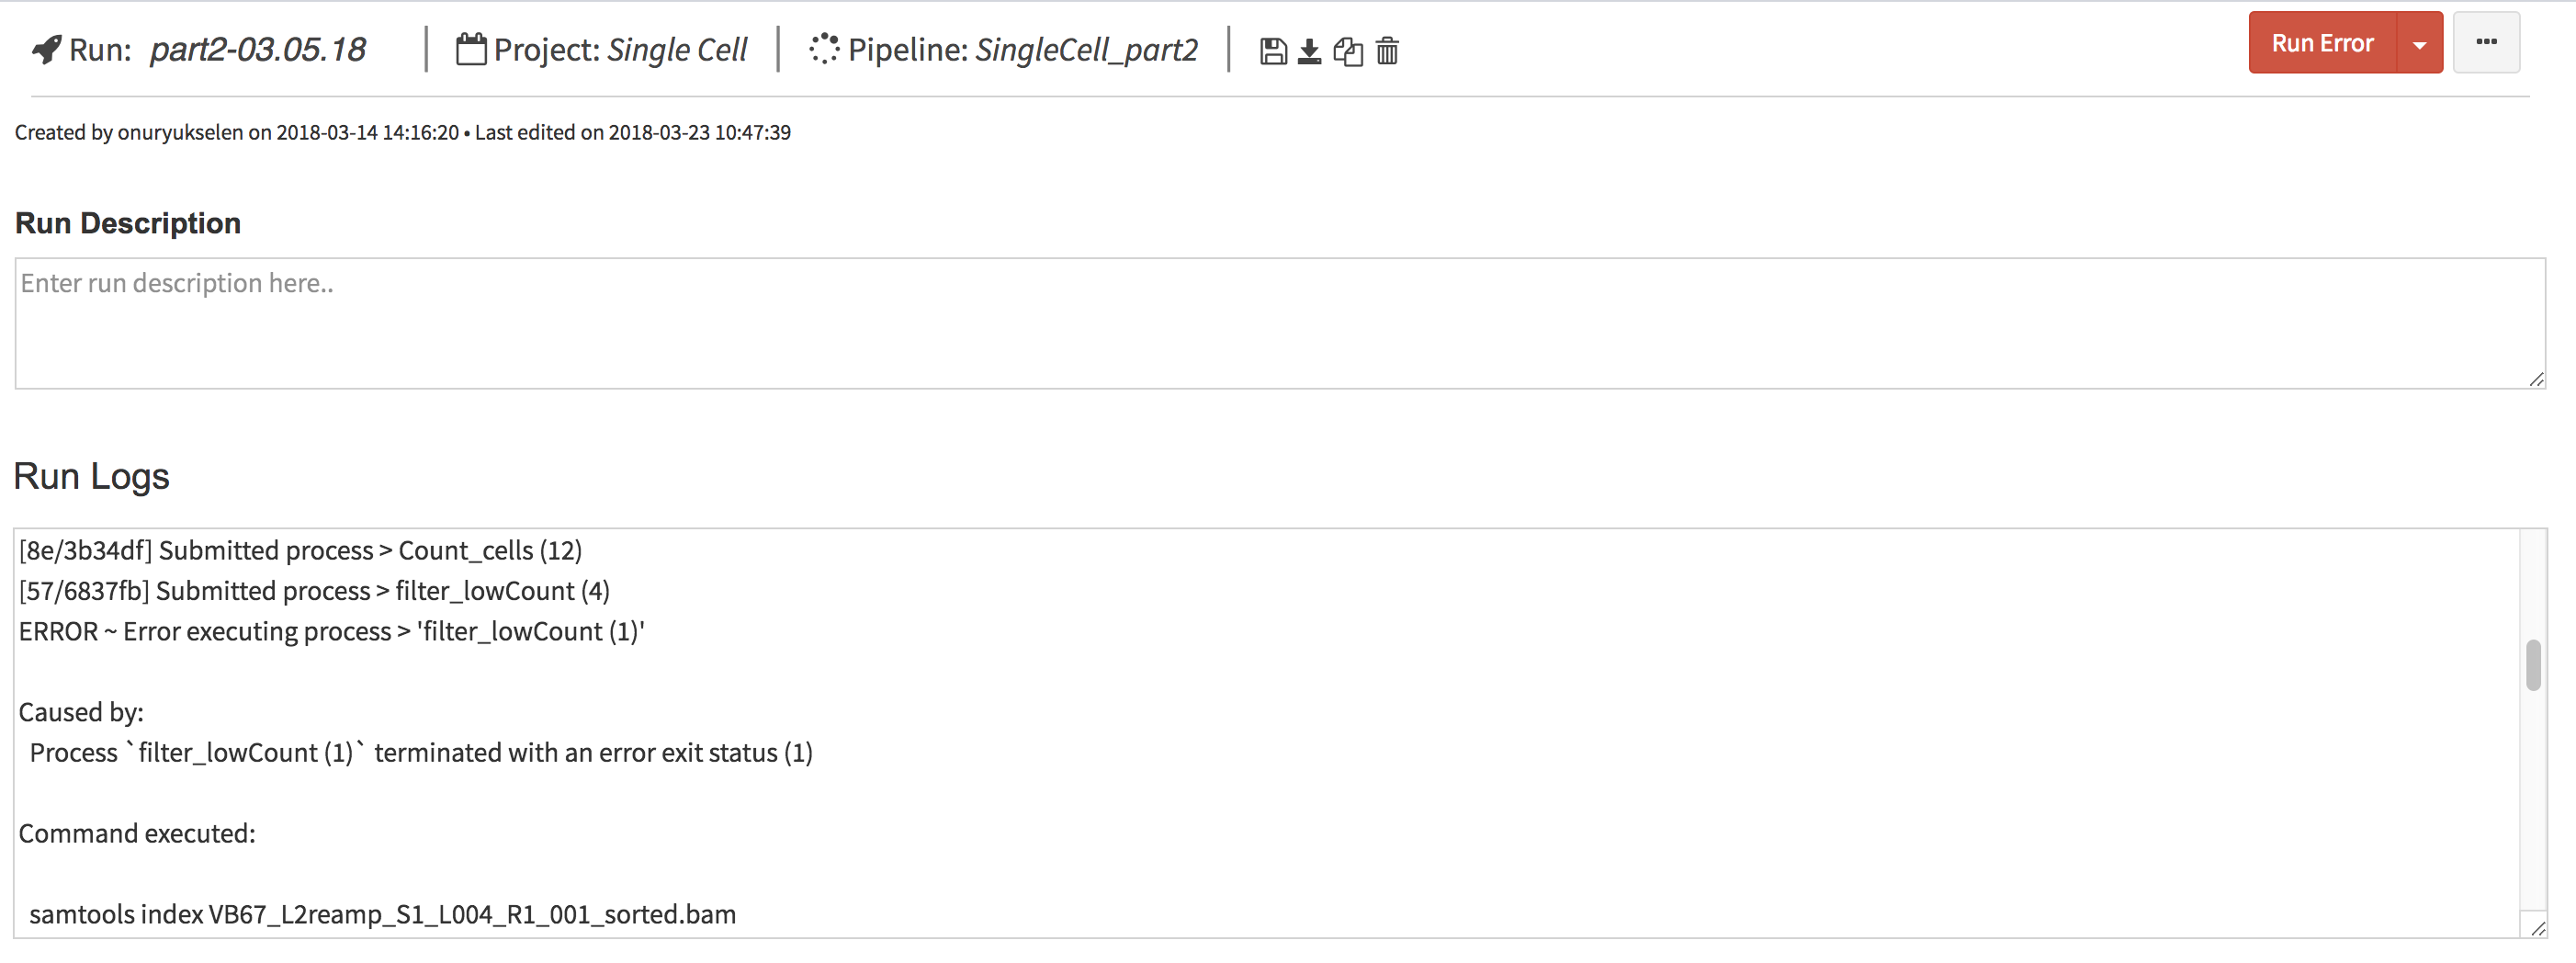Click the delete run trash icon

pos(1387,51)
